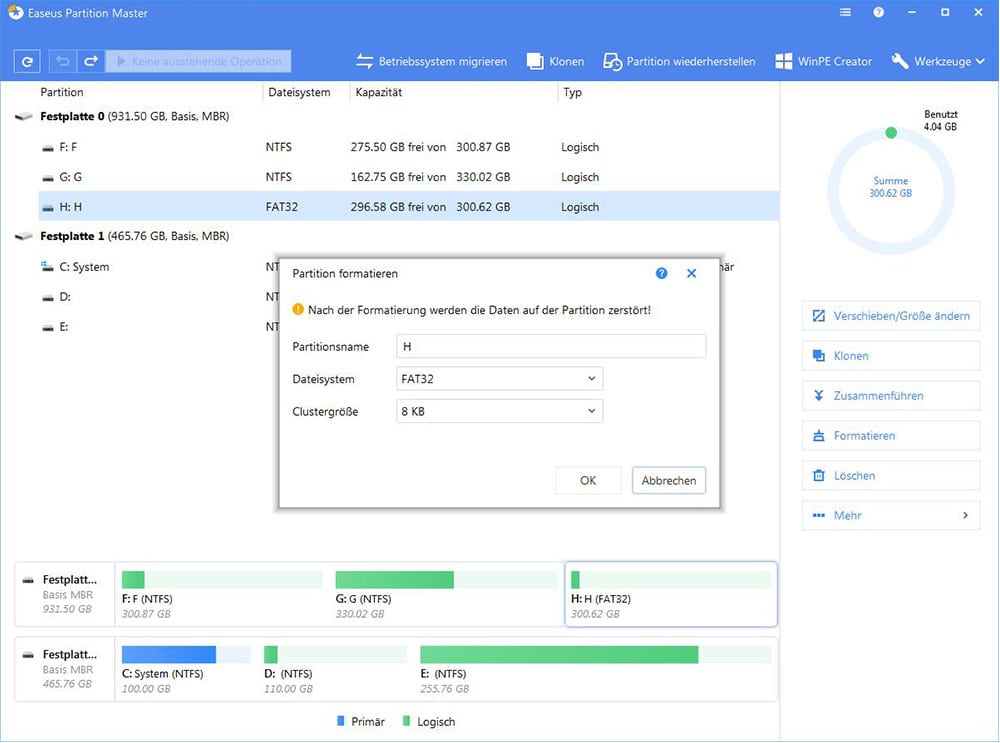Open Partition wiederherstellen

click(x=679, y=61)
